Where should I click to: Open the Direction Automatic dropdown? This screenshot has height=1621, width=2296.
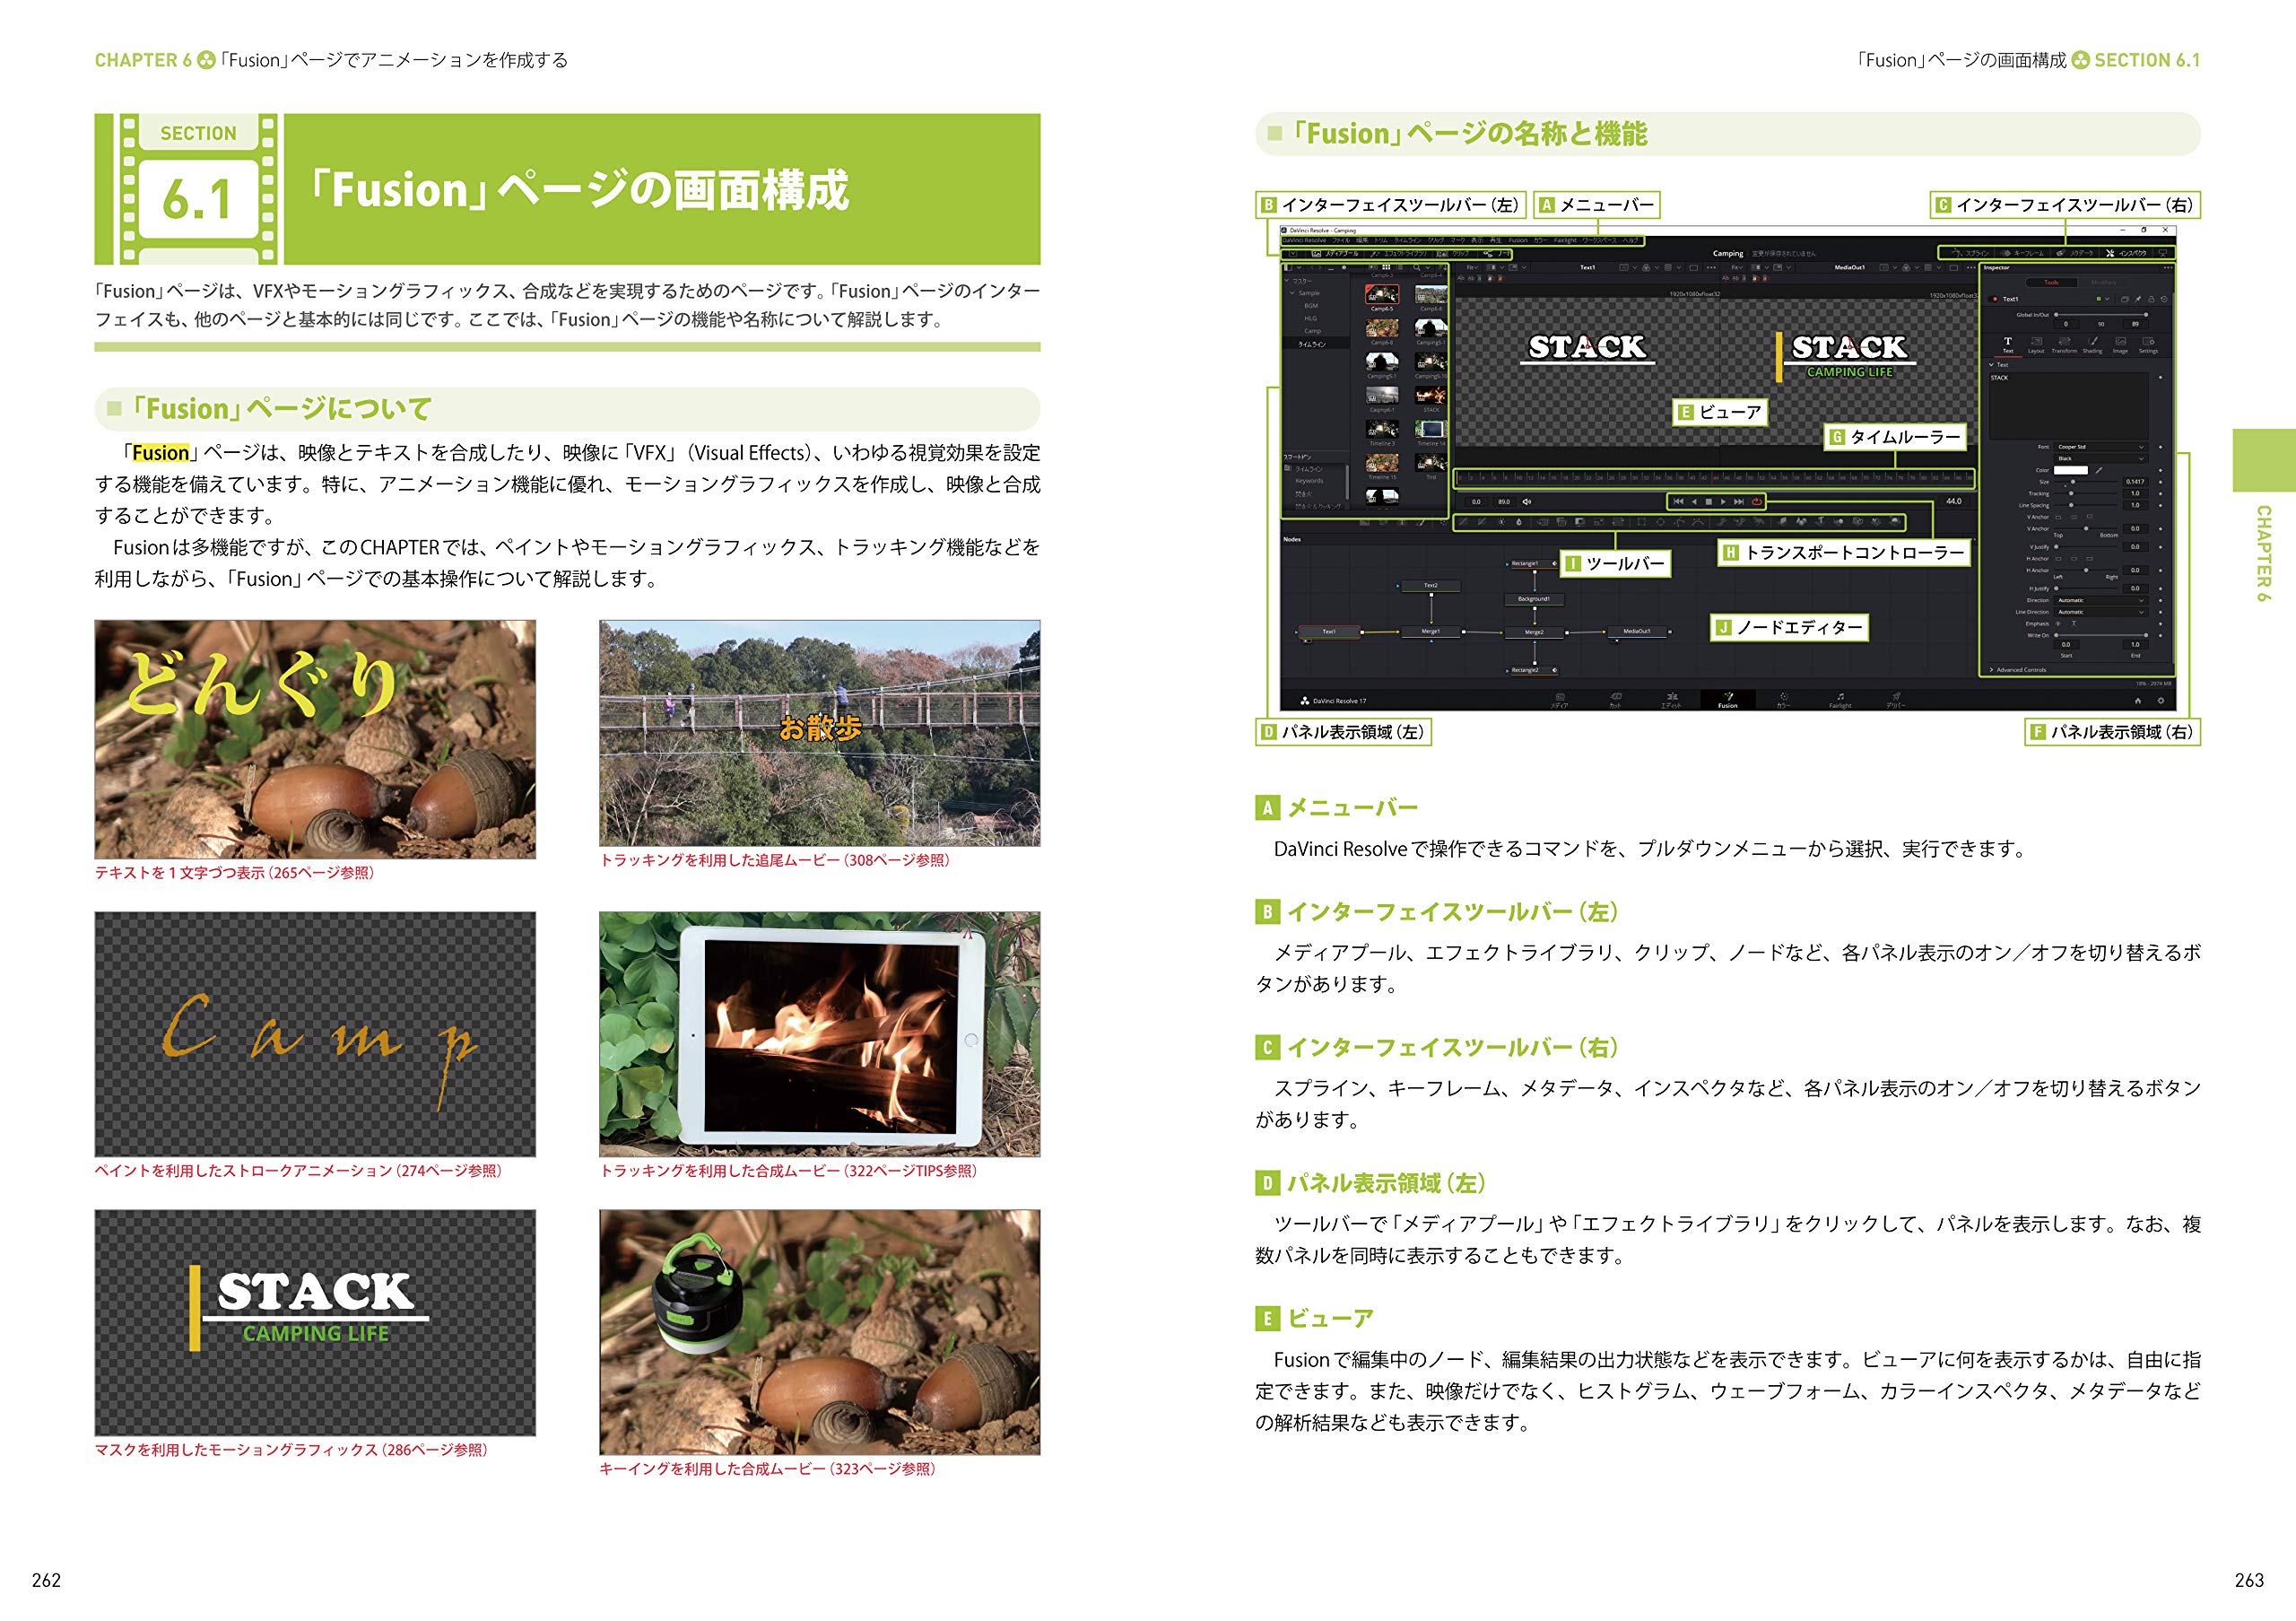[x=2100, y=600]
